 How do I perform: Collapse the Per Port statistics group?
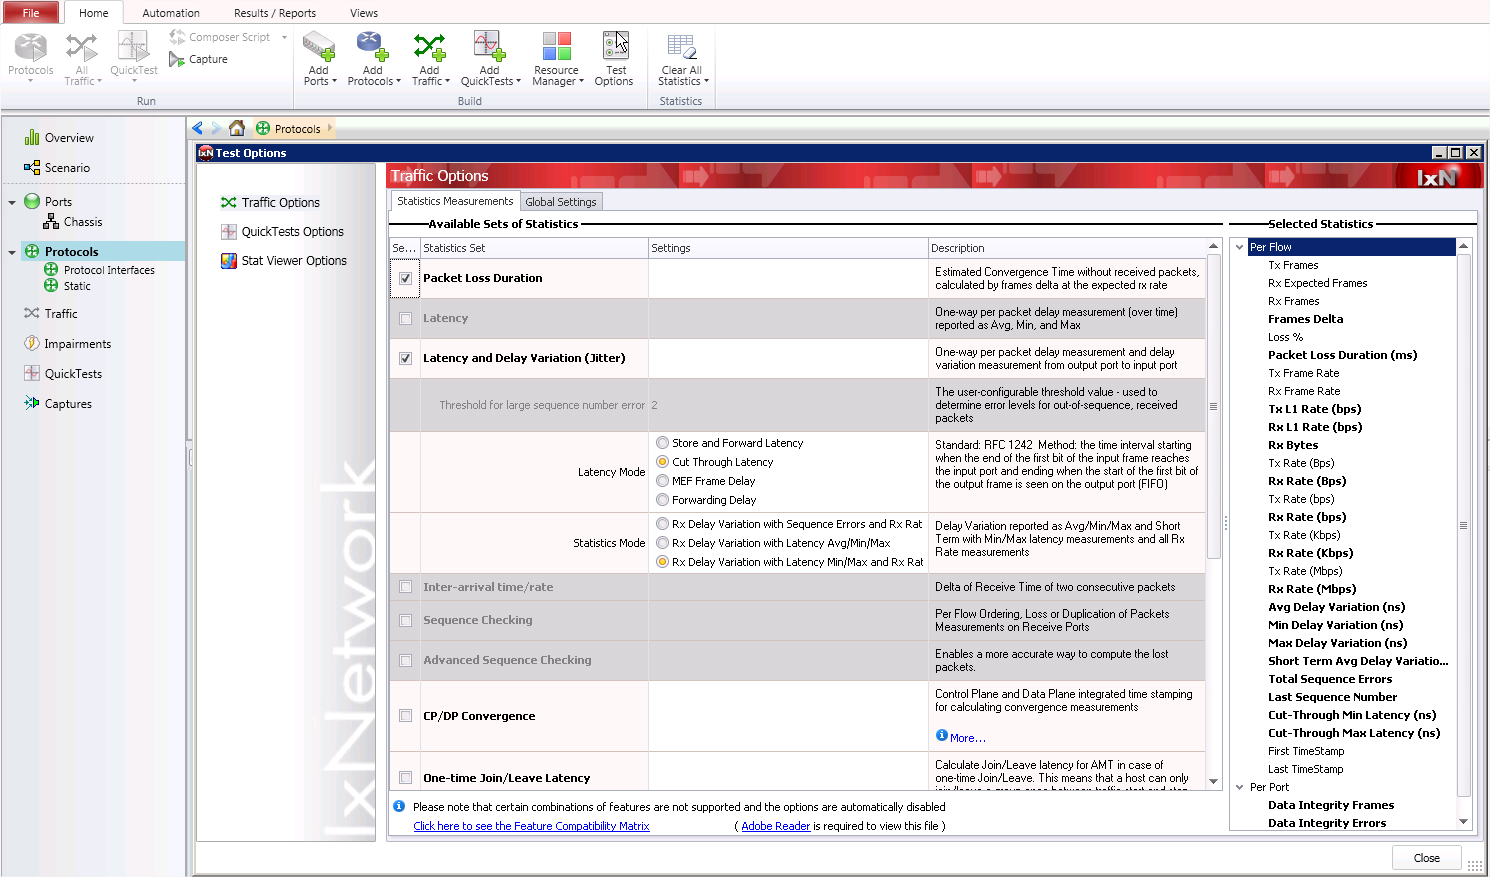(1240, 787)
